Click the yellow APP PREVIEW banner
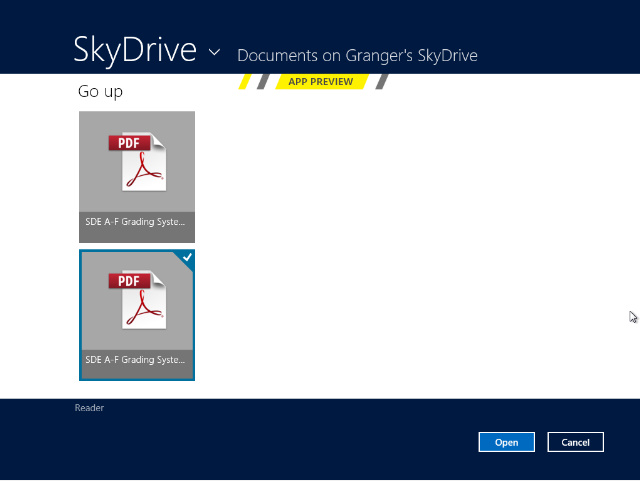This screenshot has width=640, height=481. 320,82
